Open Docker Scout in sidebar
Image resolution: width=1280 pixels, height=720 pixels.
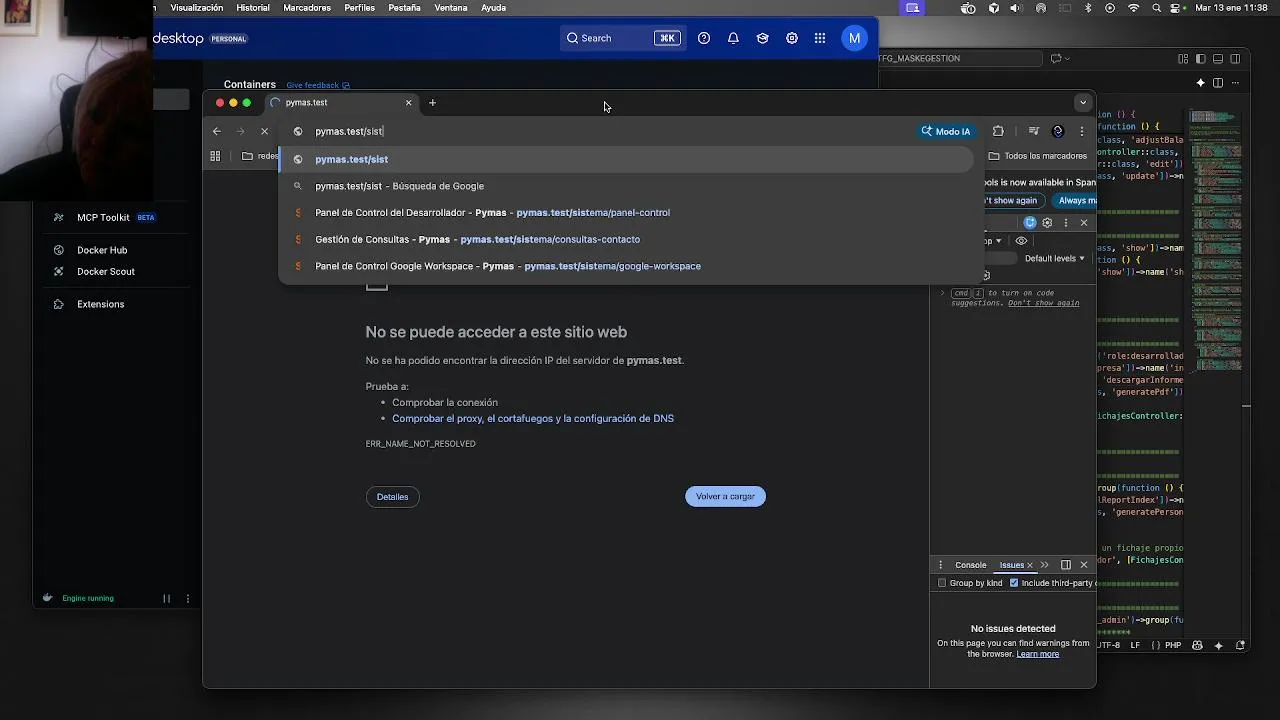click(106, 271)
